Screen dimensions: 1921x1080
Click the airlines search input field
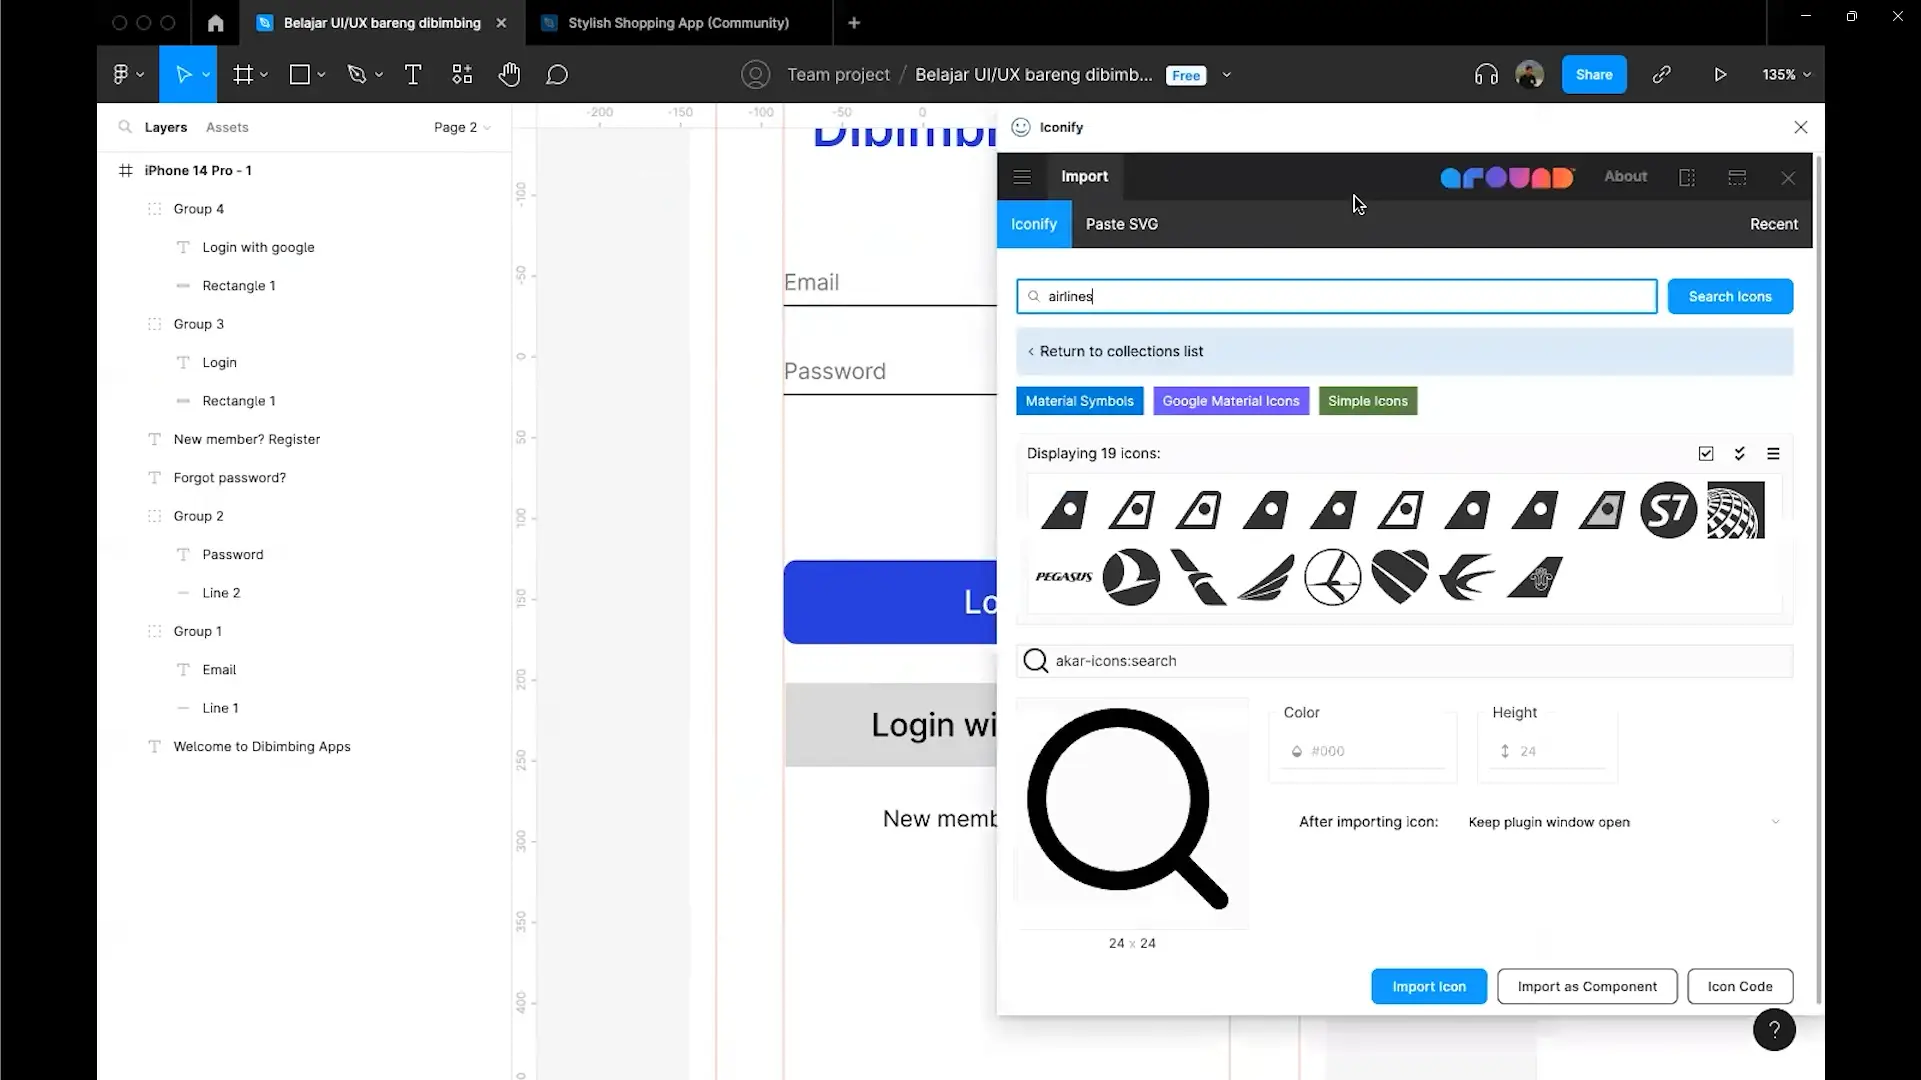[x=1337, y=296]
